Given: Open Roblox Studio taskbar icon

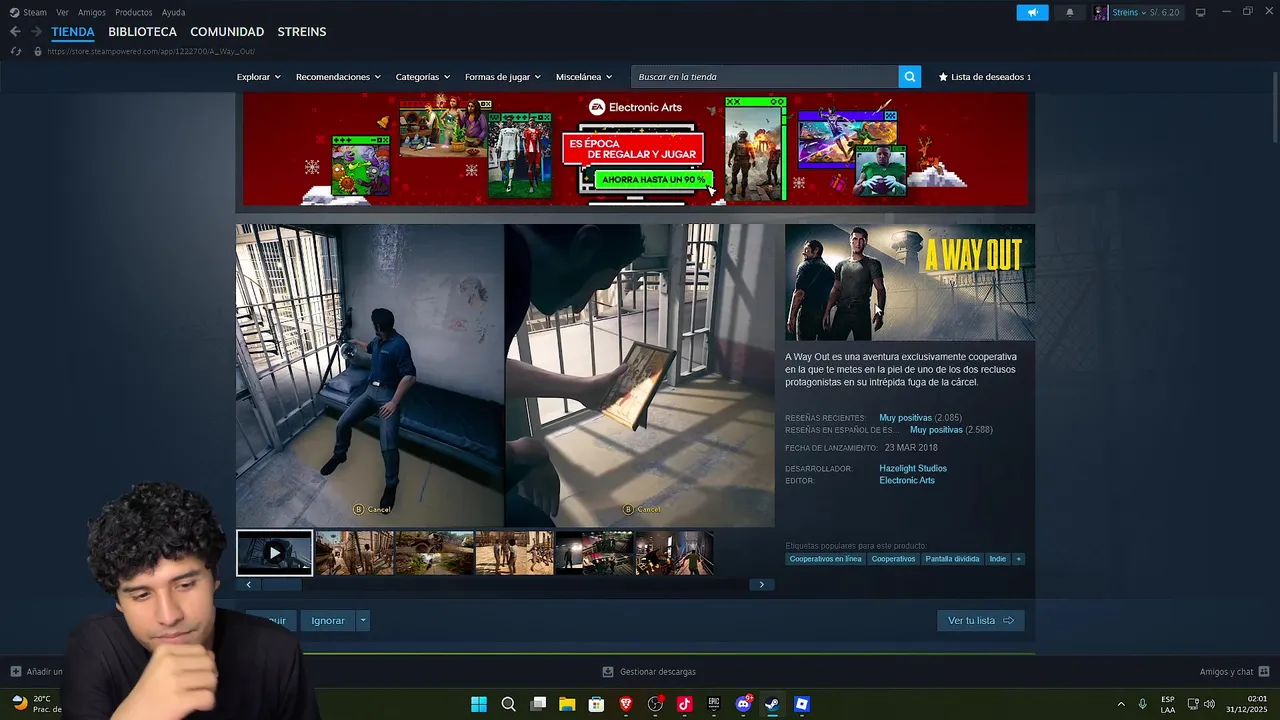Looking at the screenshot, I should coord(802,704).
